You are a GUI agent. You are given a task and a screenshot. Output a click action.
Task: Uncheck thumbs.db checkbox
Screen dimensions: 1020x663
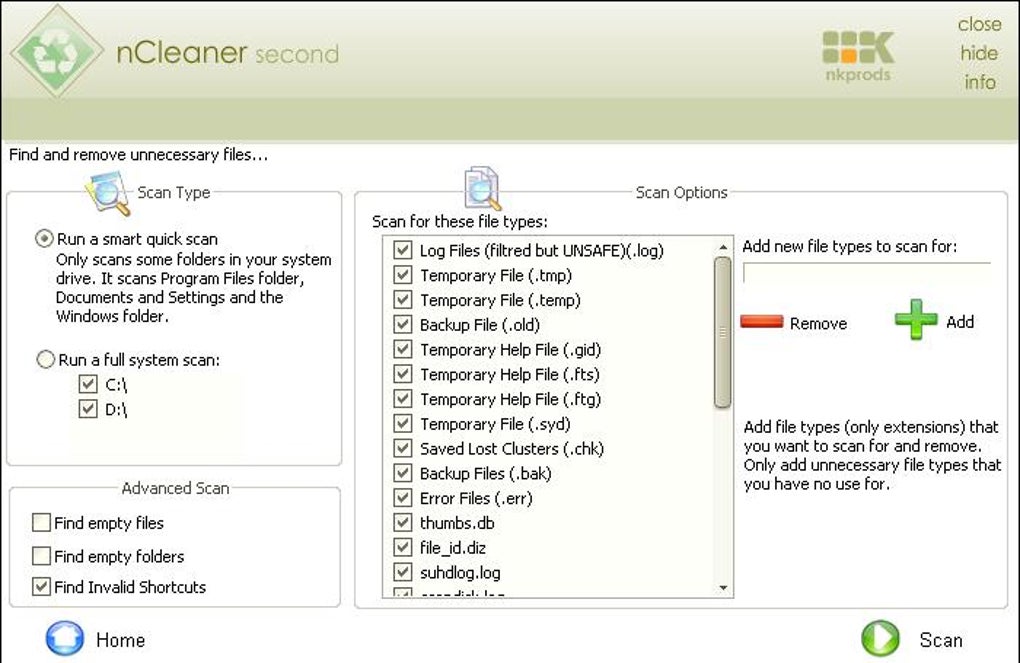tap(403, 522)
